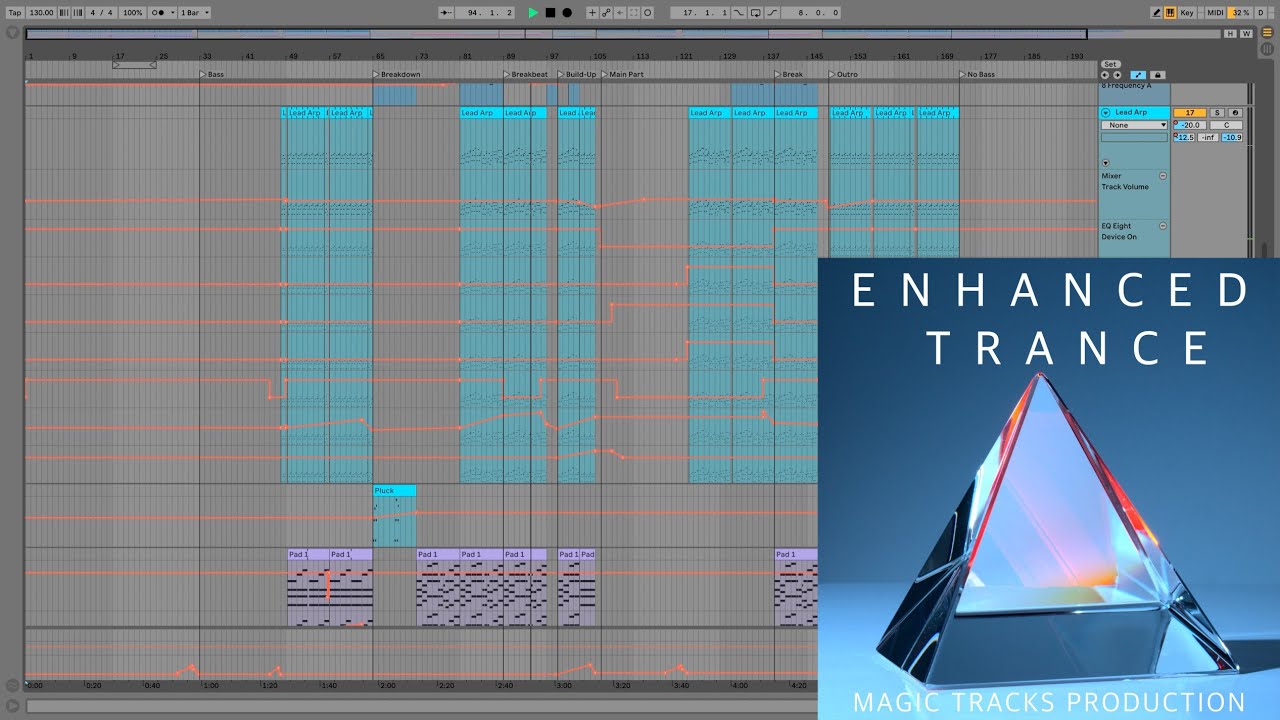Toggle the Automation Mode button
Image resolution: width=1280 pixels, height=720 pixels.
coord(1138,75)
